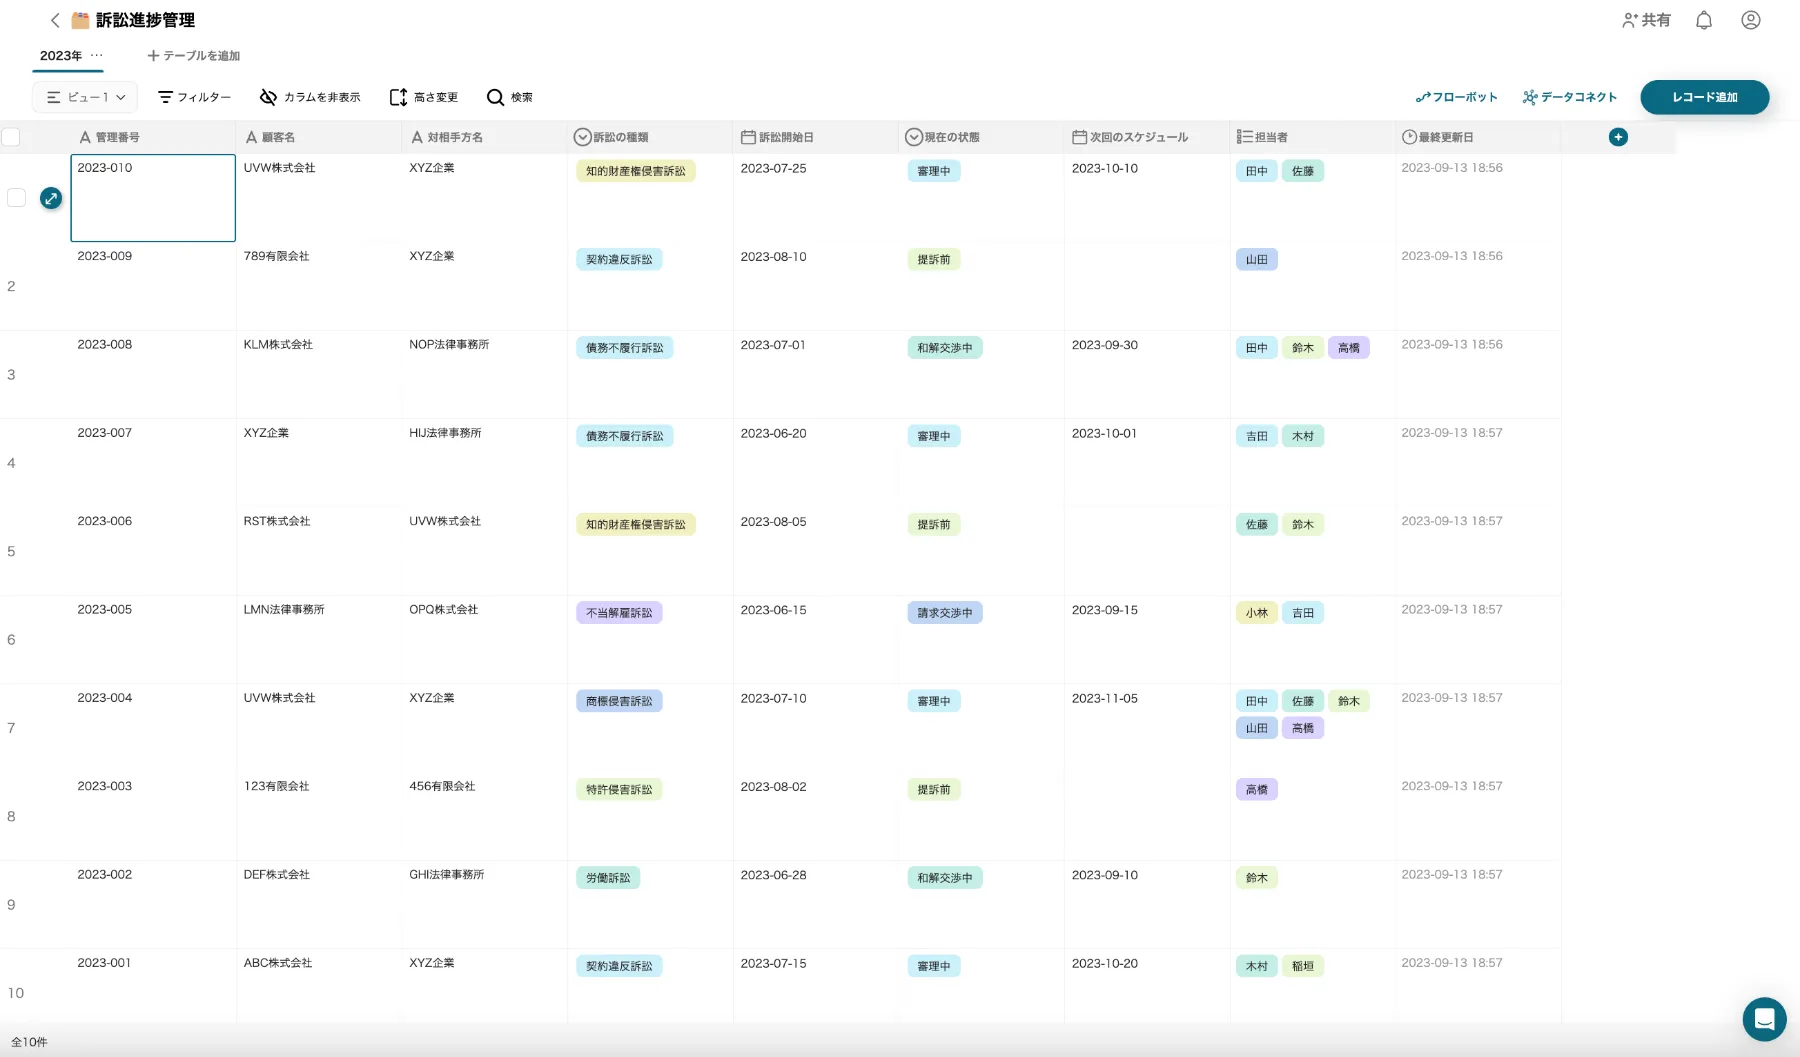Click the 請求交渉中 status in row 2023-005
Screen dimensions: 1800x1057
pyautogui.click(x=945, y=613)
